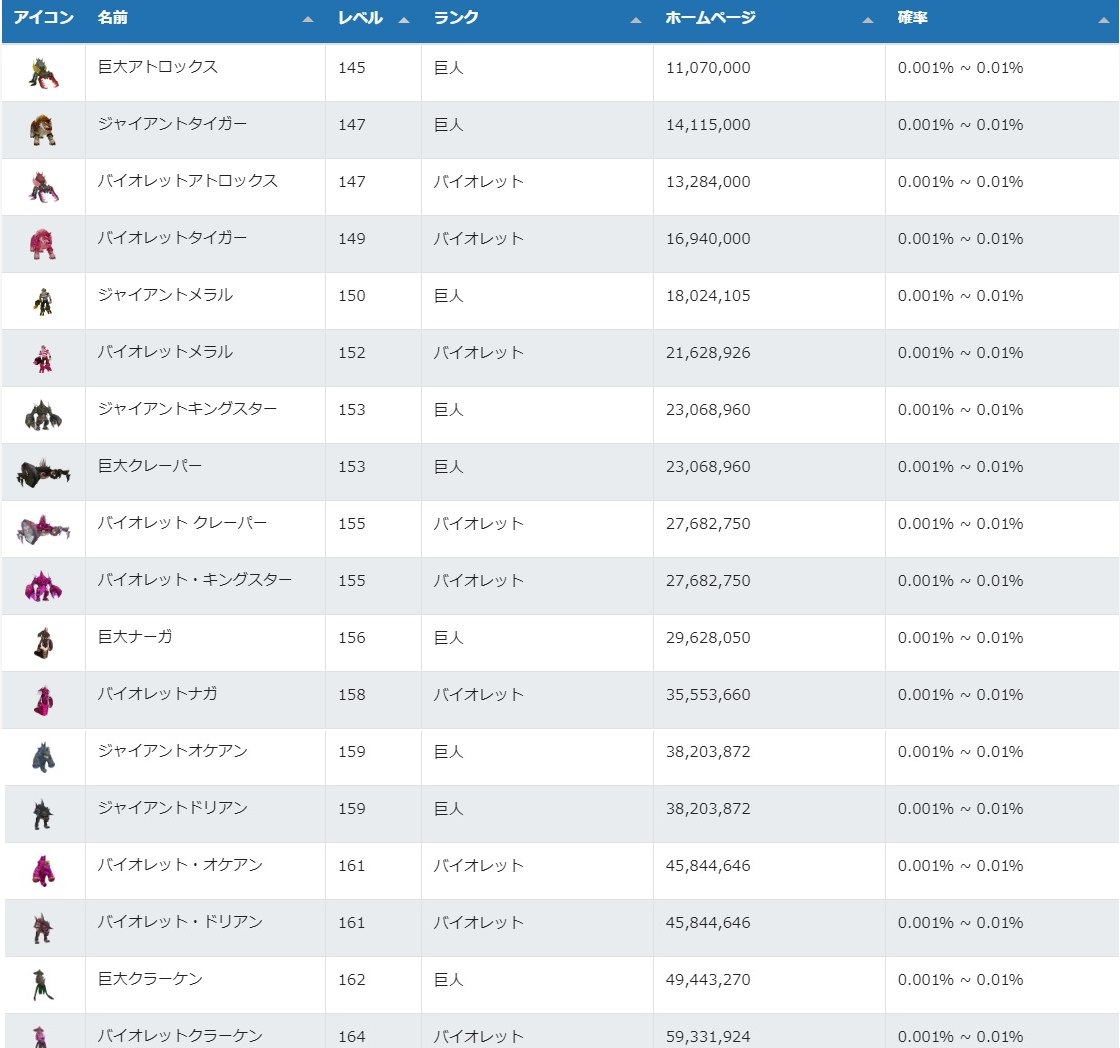Open the バイオレットアトロックス name entry
Screen dimensions: 1120x1048
tap(188, 181)
